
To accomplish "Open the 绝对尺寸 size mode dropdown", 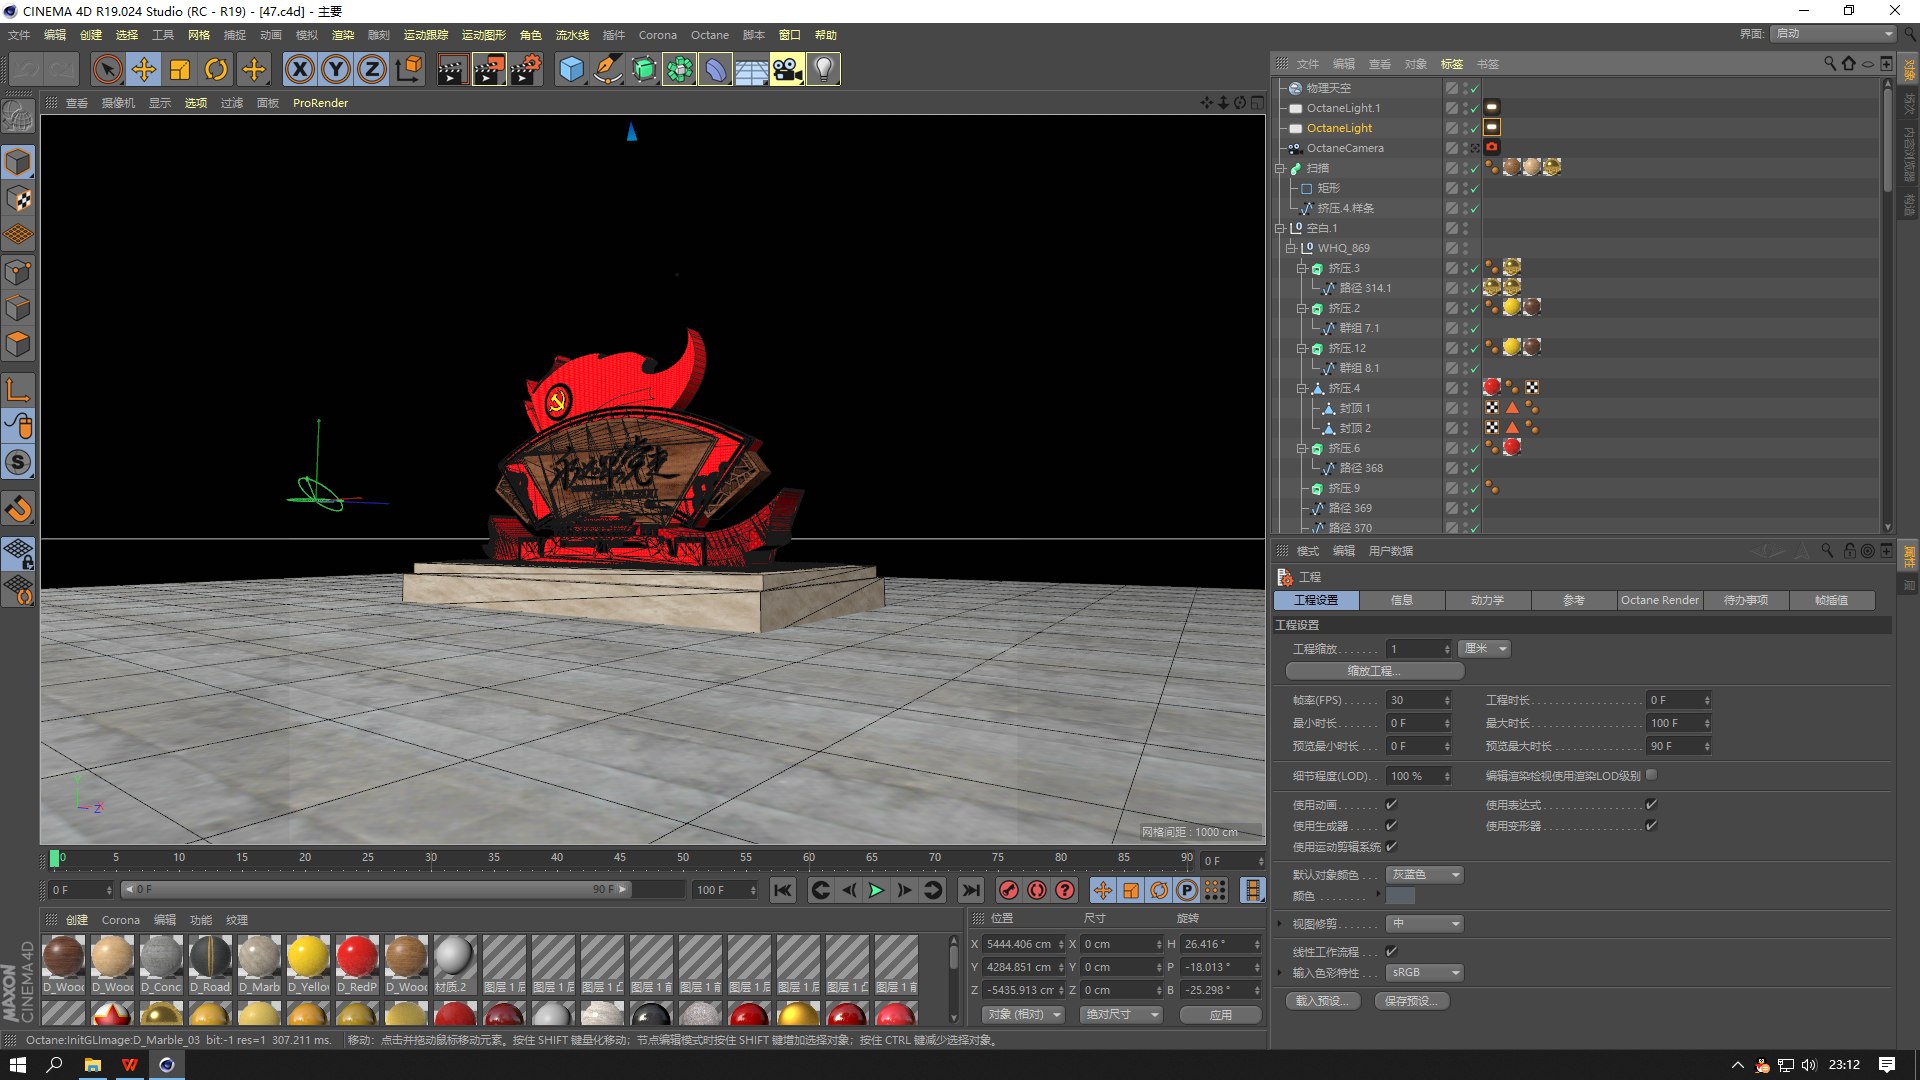I will pyautogui.click(x=1122, y=1015).
